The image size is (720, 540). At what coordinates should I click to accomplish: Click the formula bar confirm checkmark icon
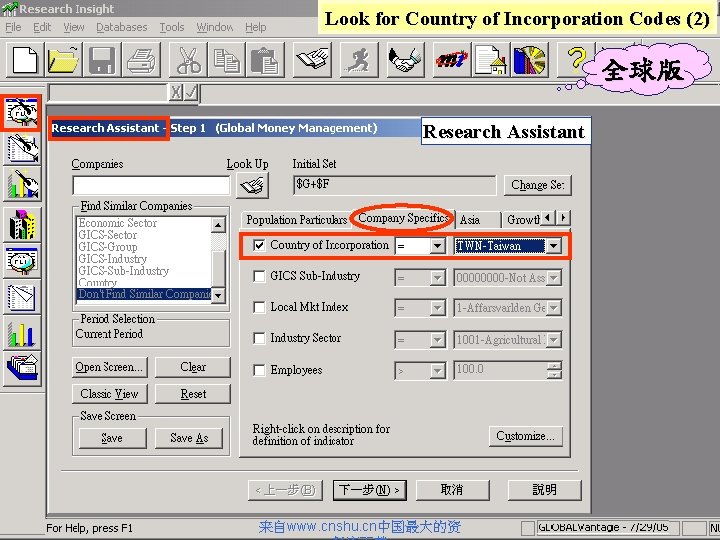[191, 93]
